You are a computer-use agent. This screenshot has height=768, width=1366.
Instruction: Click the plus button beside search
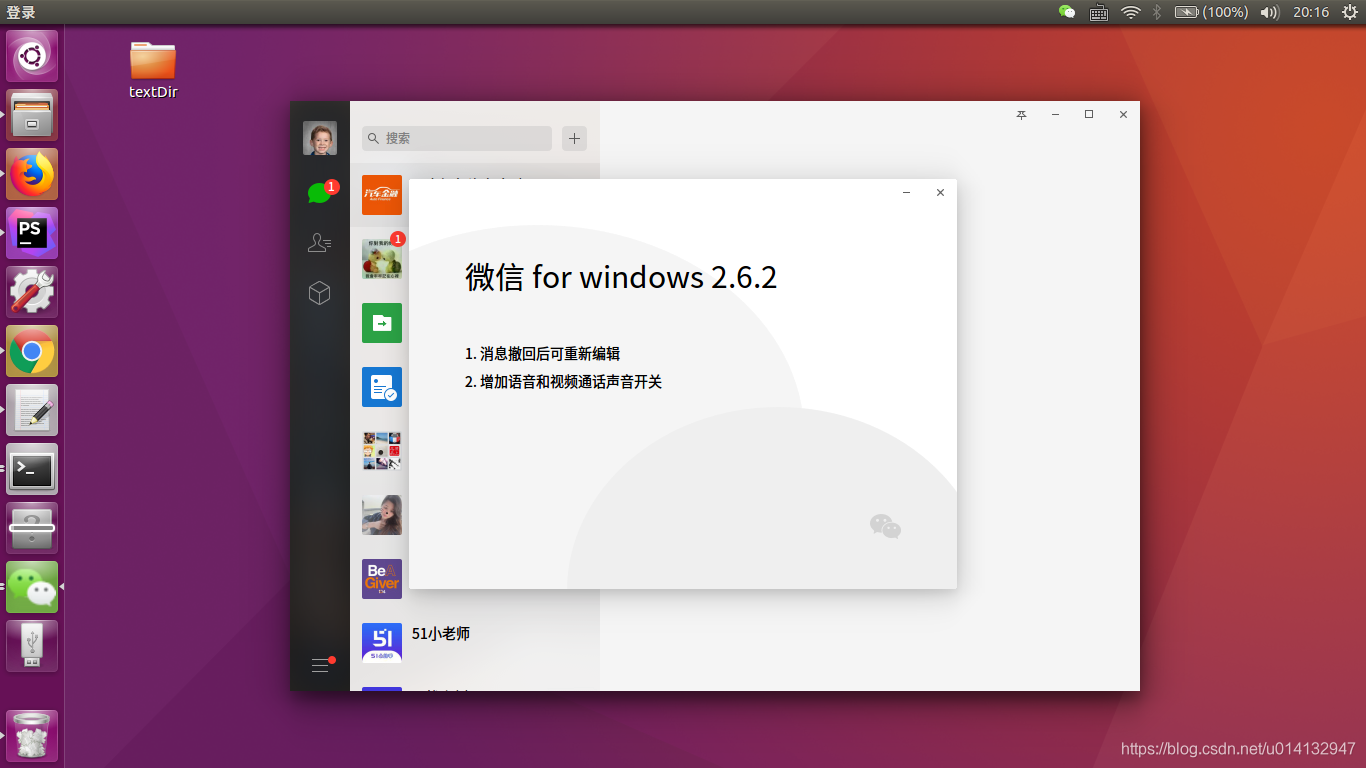pos(574,138)
